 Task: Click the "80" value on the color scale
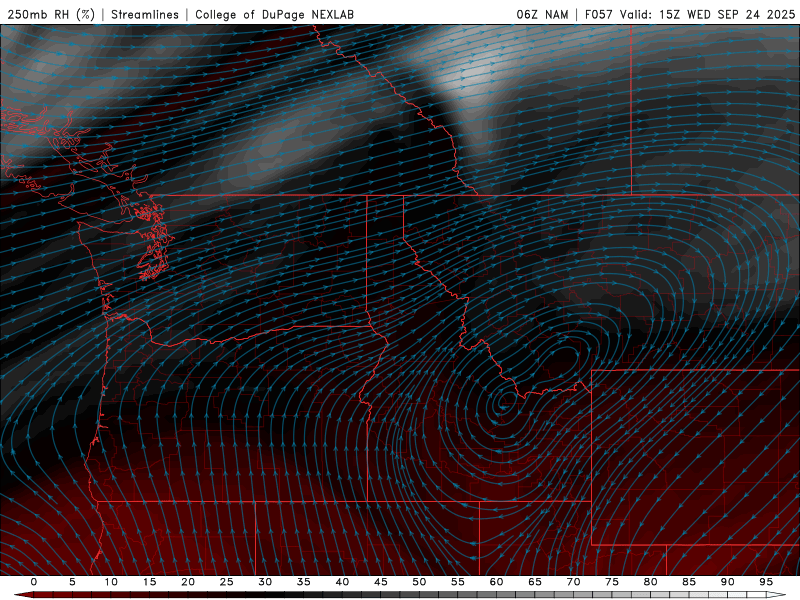coord(650,582)
